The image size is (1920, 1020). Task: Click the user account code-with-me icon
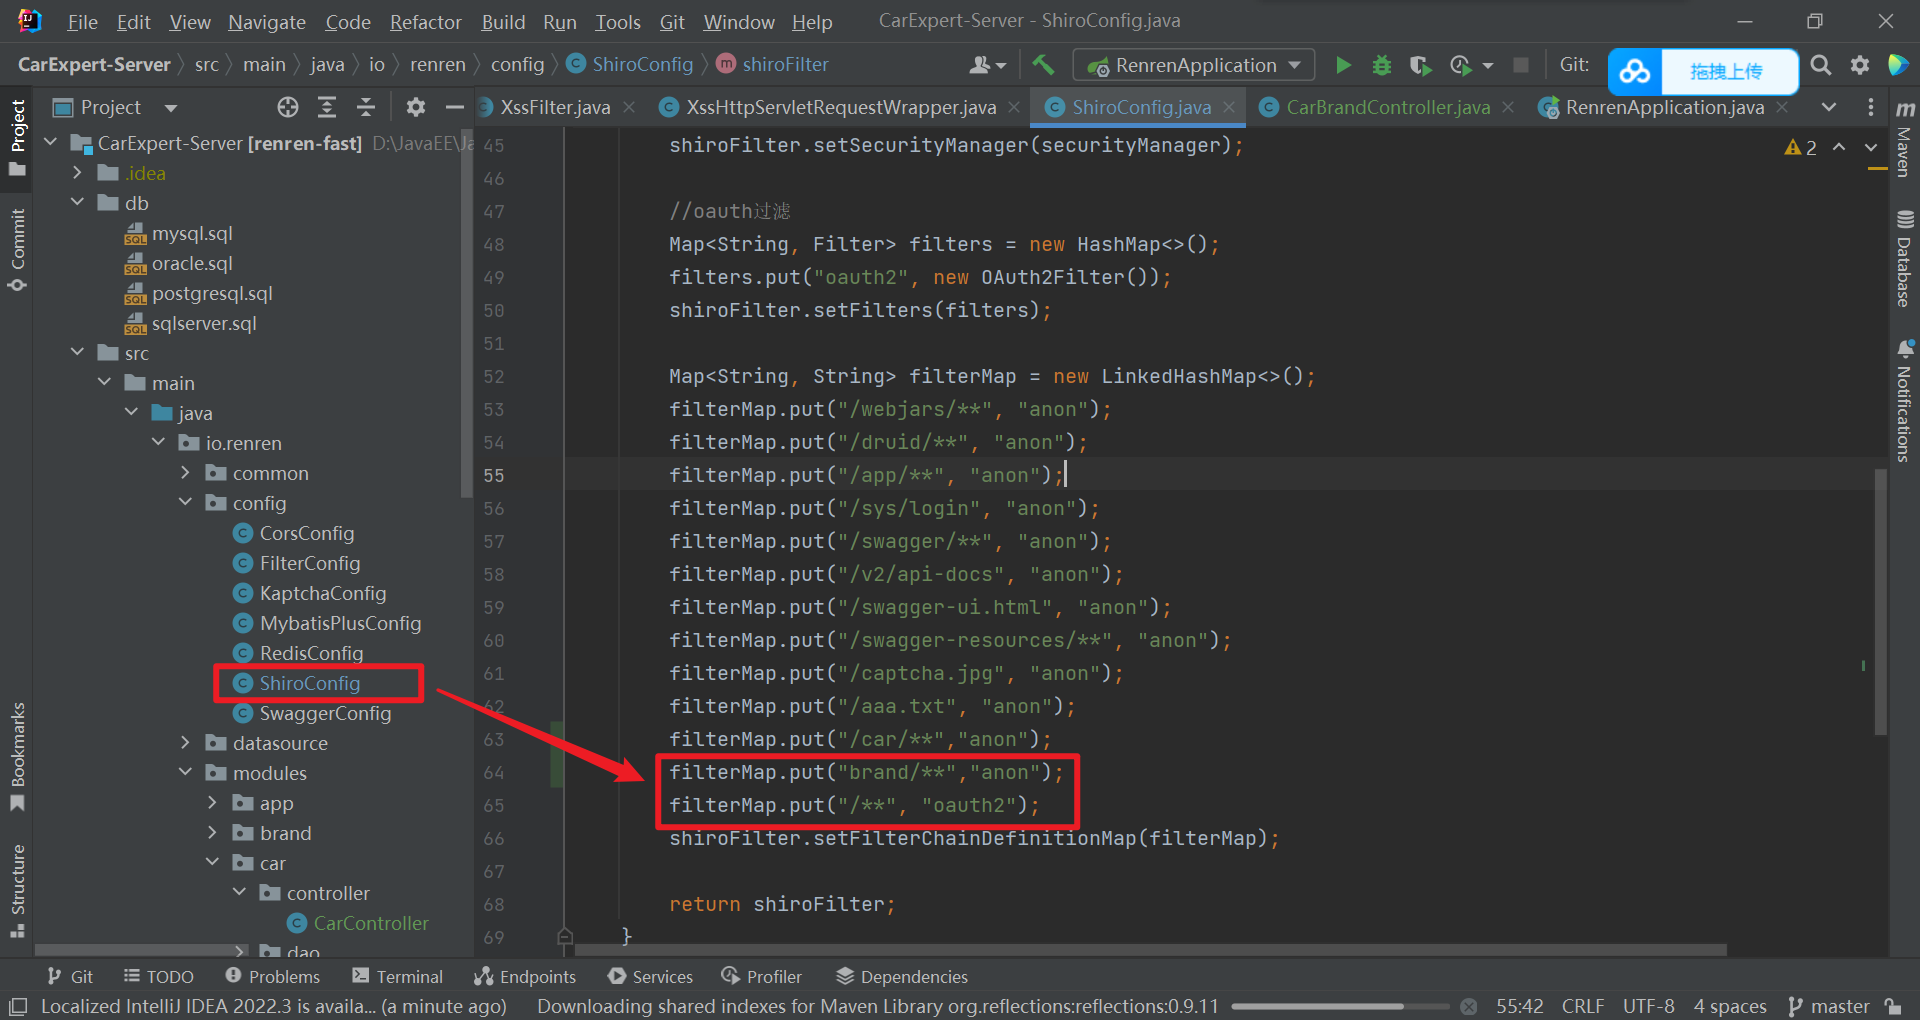(x=987, y=65)
